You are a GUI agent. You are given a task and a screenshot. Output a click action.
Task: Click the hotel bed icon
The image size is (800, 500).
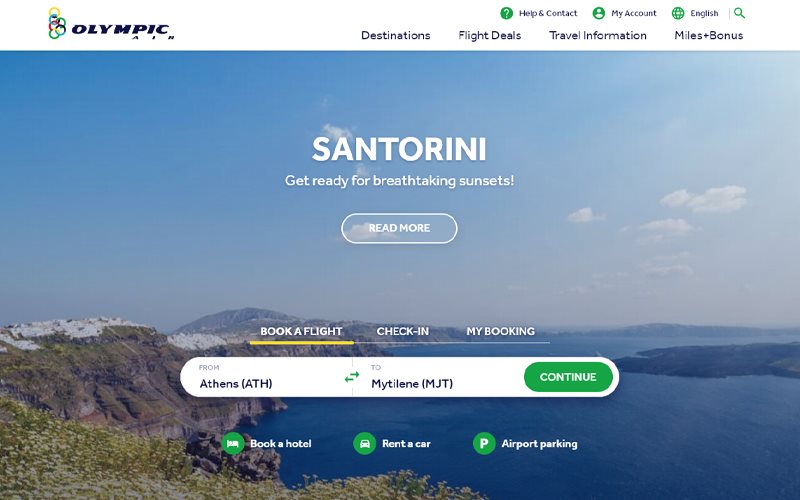tap(233, 443)
